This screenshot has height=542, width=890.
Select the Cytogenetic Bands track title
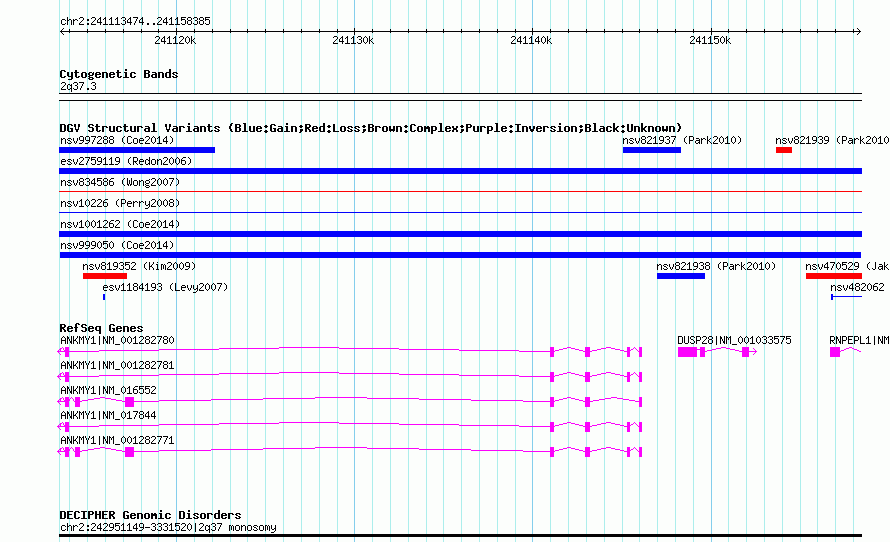click(119, 74)
